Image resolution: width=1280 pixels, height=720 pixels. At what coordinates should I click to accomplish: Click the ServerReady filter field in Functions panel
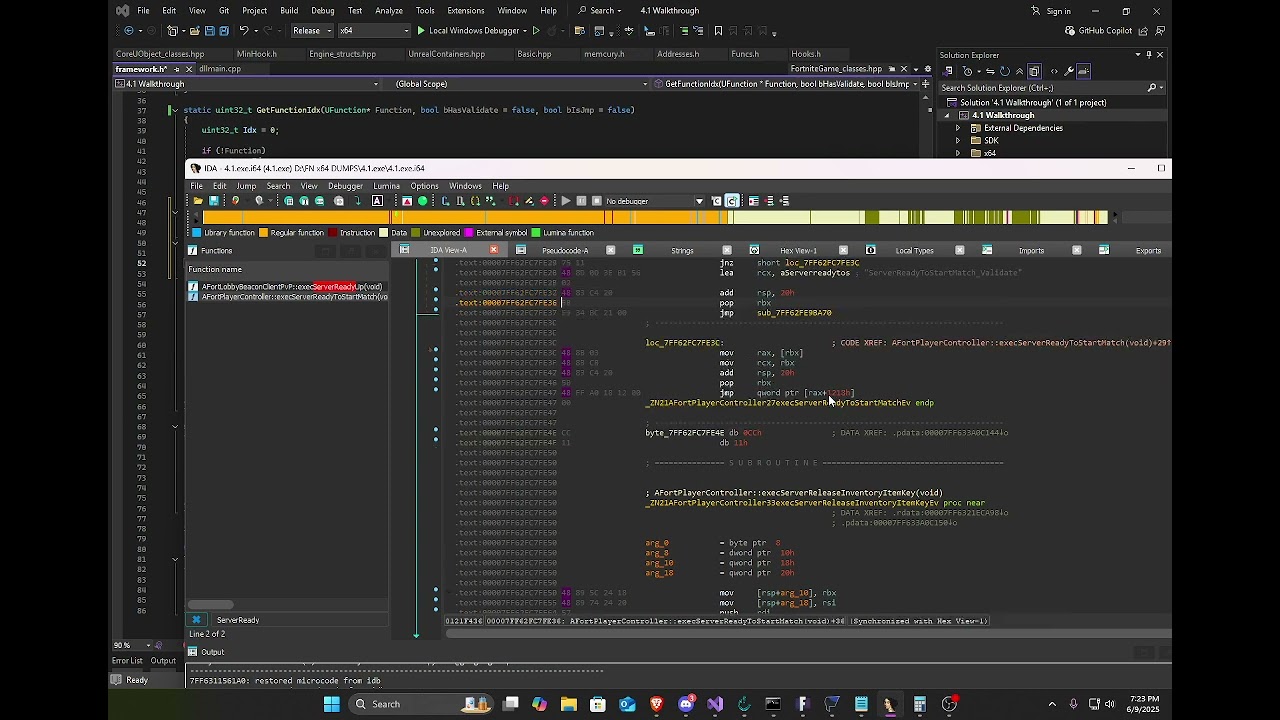300,620
